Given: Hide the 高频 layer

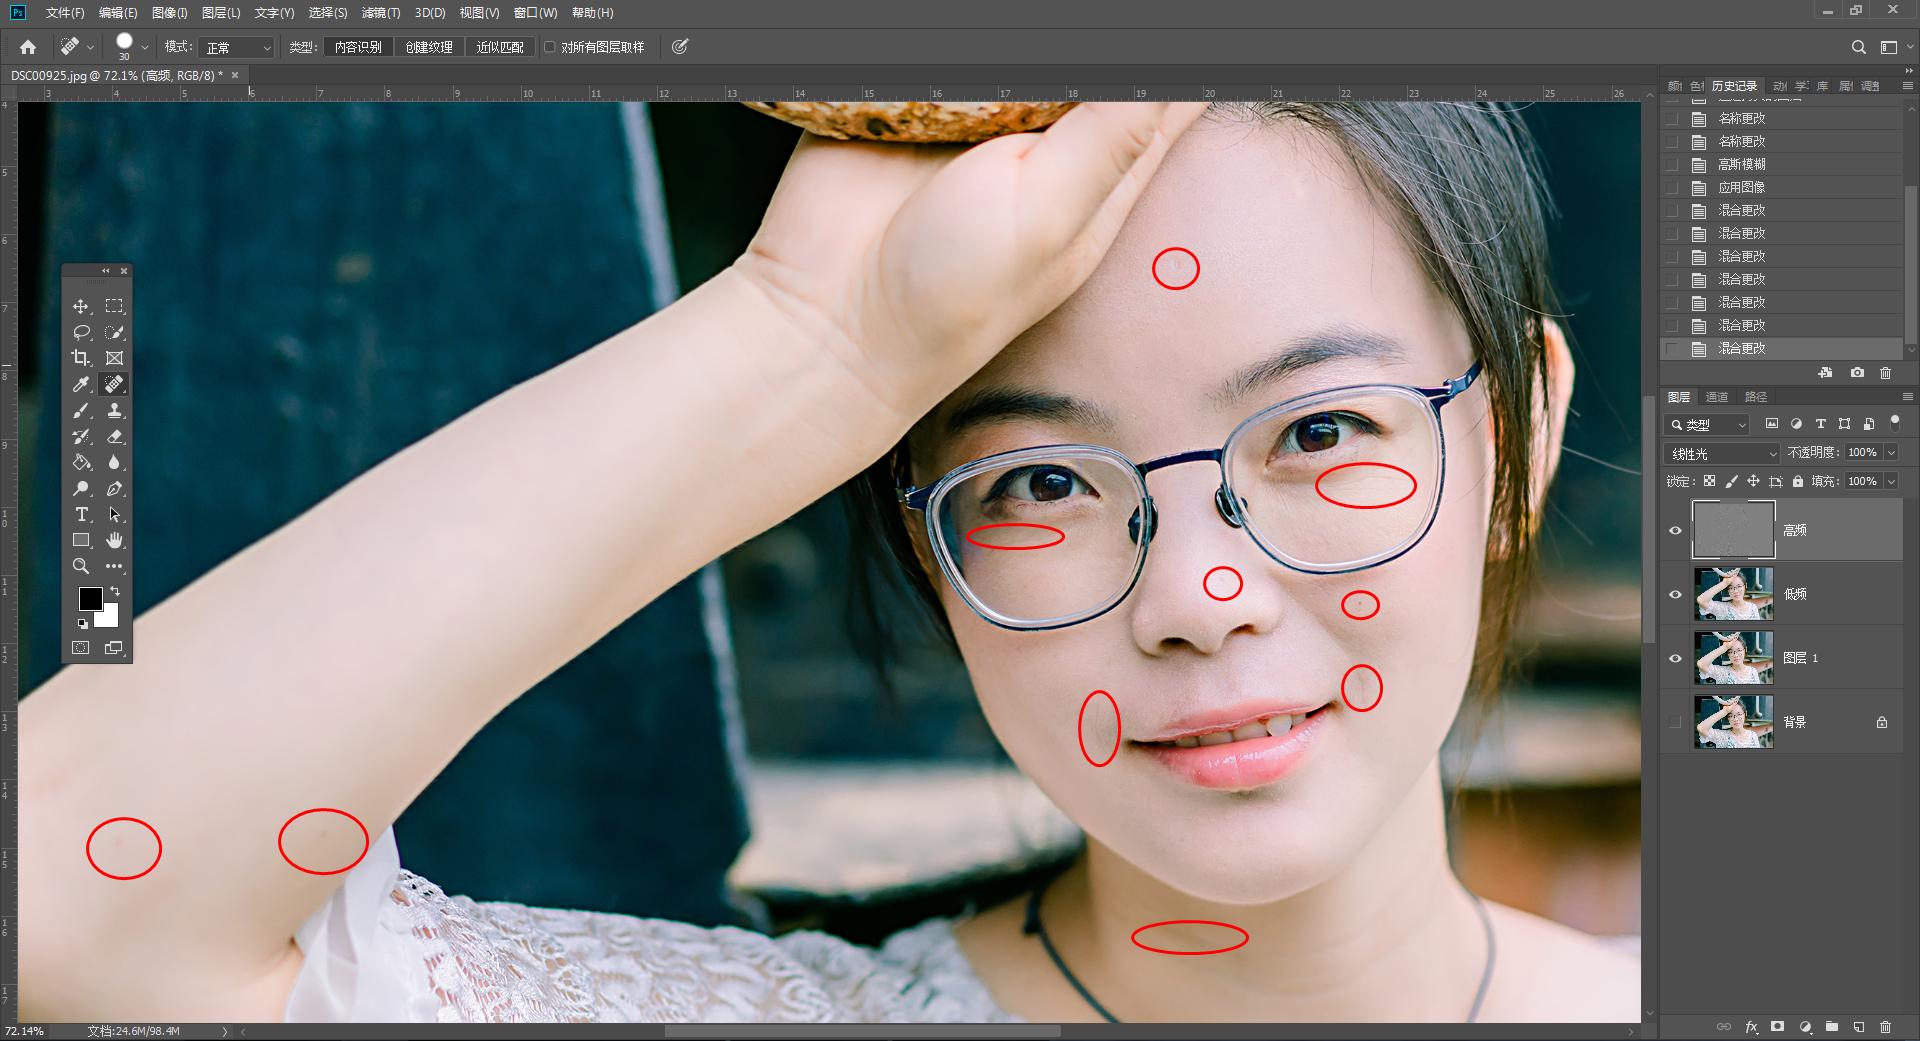Looking at the screenshot, I should pos(1676,530).
